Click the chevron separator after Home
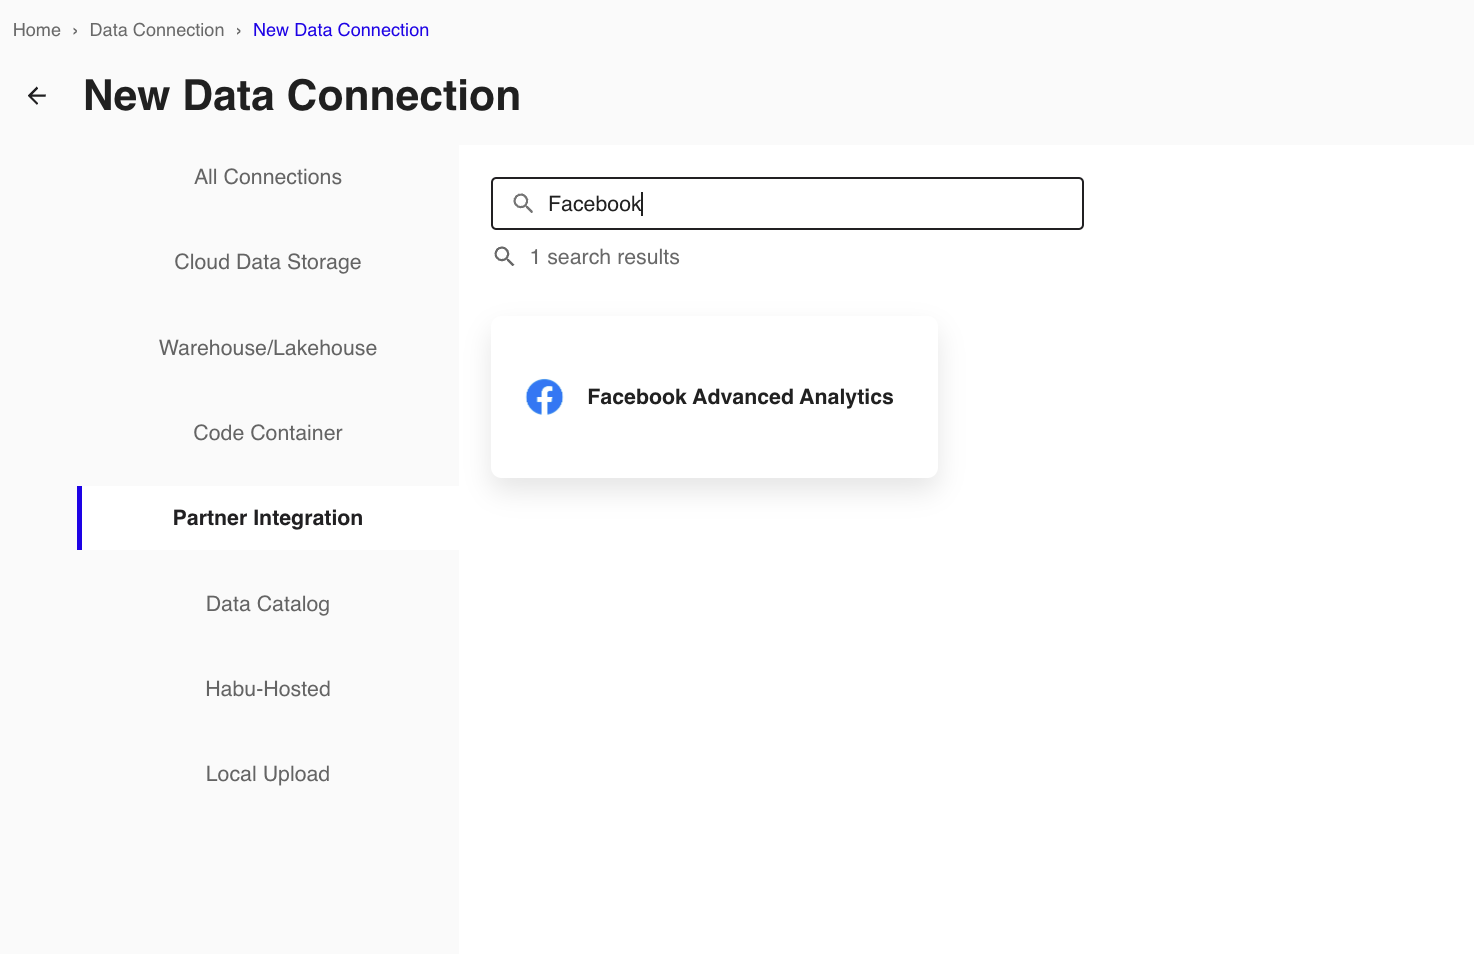This screenshot has width=1474, height=954. point(75,31)
